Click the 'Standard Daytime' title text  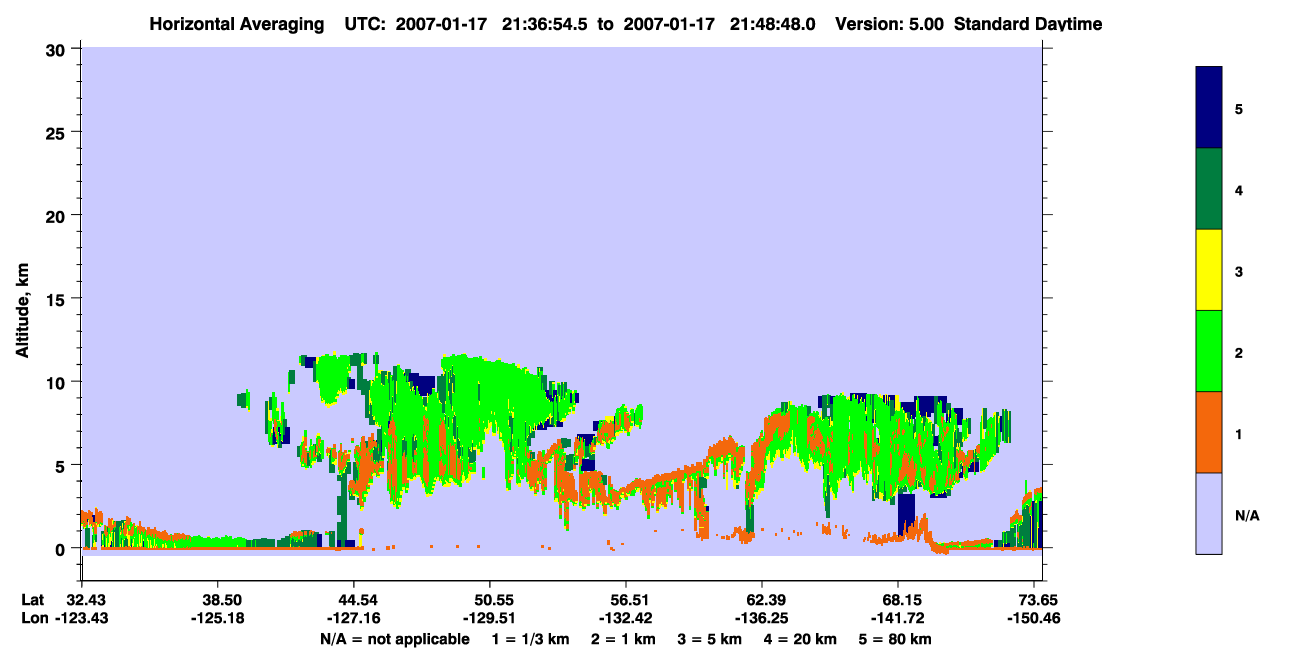pyautogui.click(x=1028, y=23)
